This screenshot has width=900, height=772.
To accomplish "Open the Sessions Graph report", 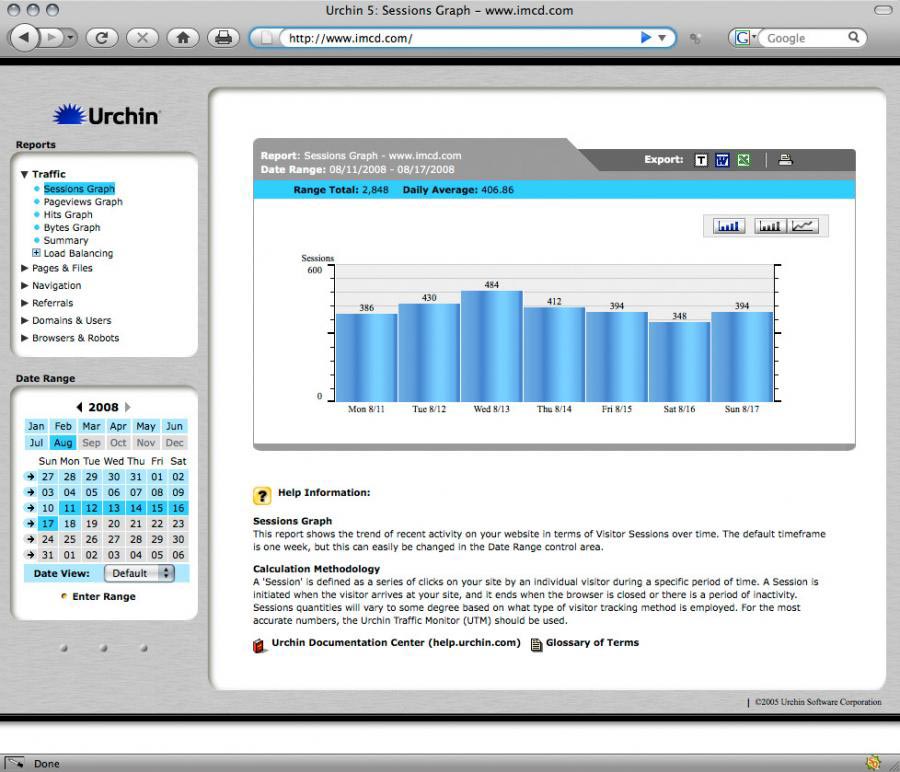I will (x=79, y=189).
